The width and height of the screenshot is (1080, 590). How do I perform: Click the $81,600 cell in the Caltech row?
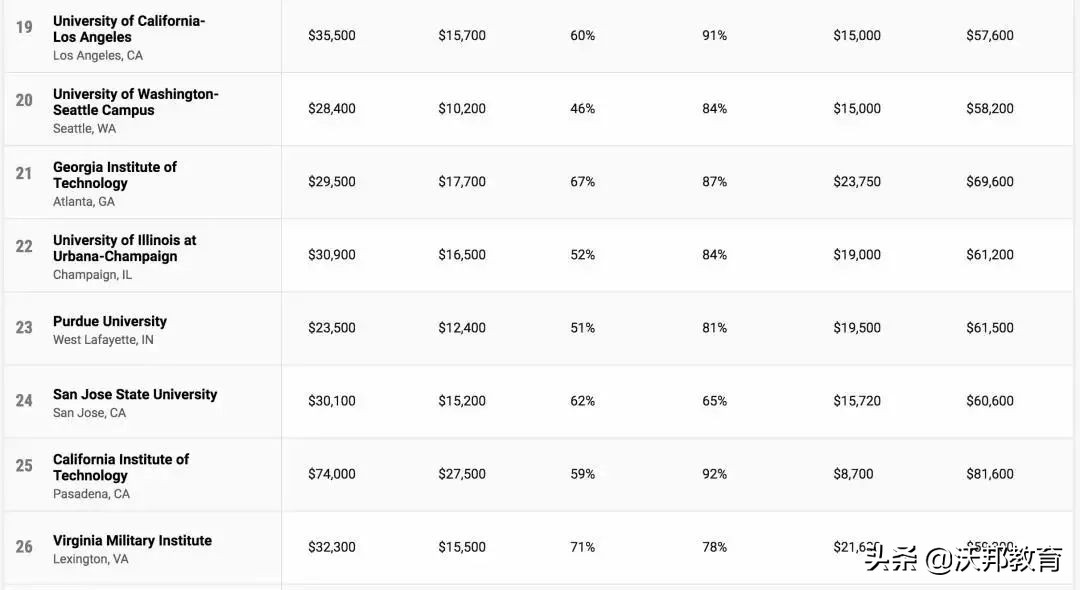989,474
